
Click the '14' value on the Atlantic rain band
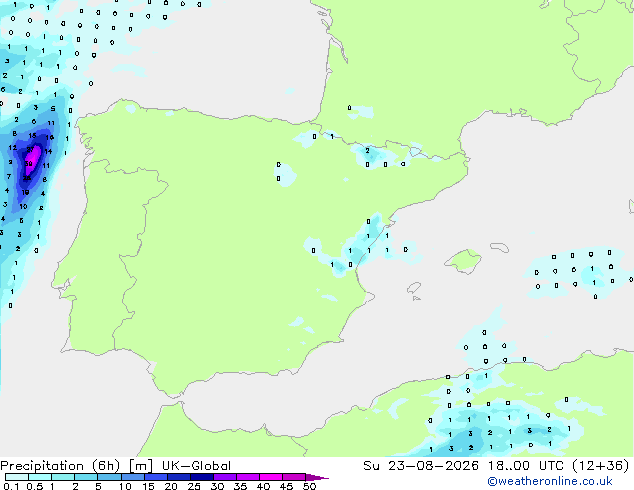click(48, 152)
